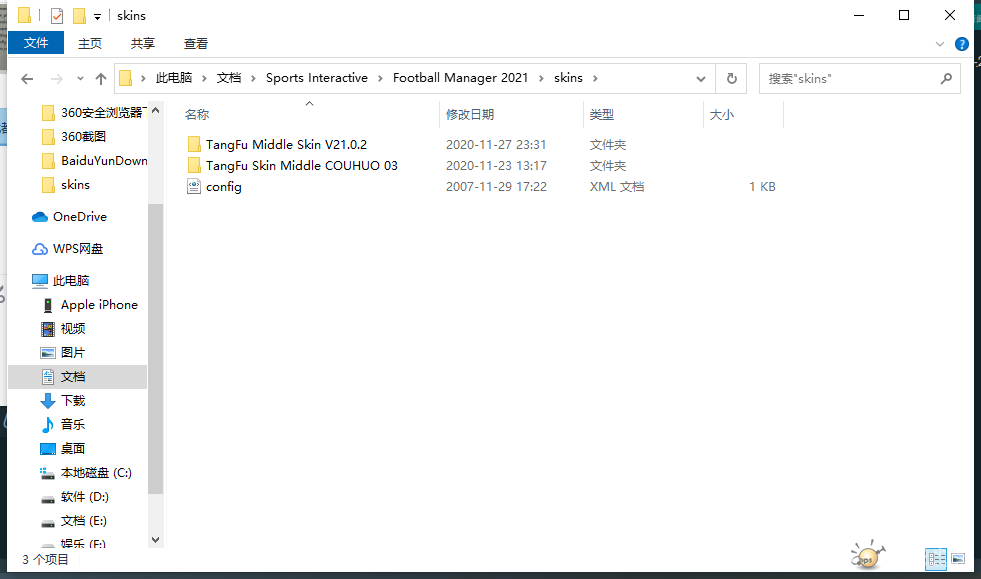
Task: Open the Customize Quick Access Toolbar dropdown
Action: (97, 16)
